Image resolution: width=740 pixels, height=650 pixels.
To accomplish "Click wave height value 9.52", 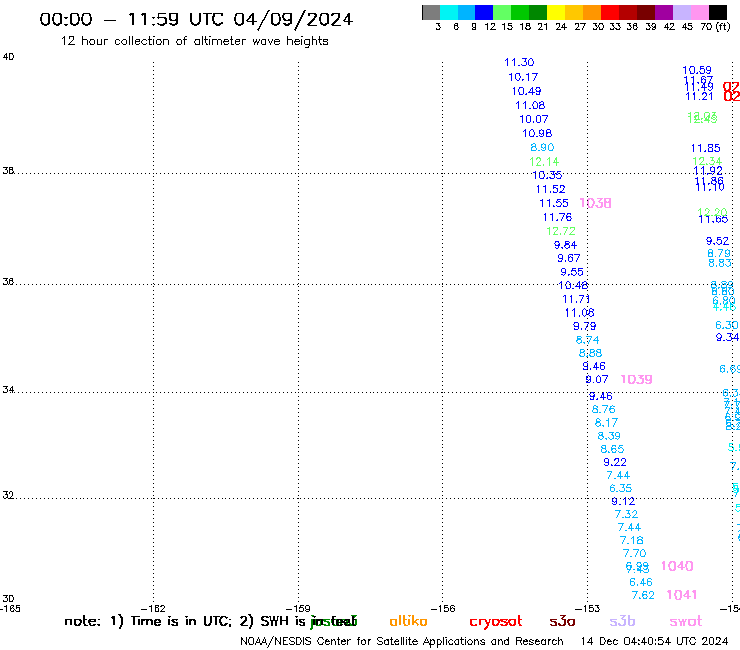I will coord(718,241).
